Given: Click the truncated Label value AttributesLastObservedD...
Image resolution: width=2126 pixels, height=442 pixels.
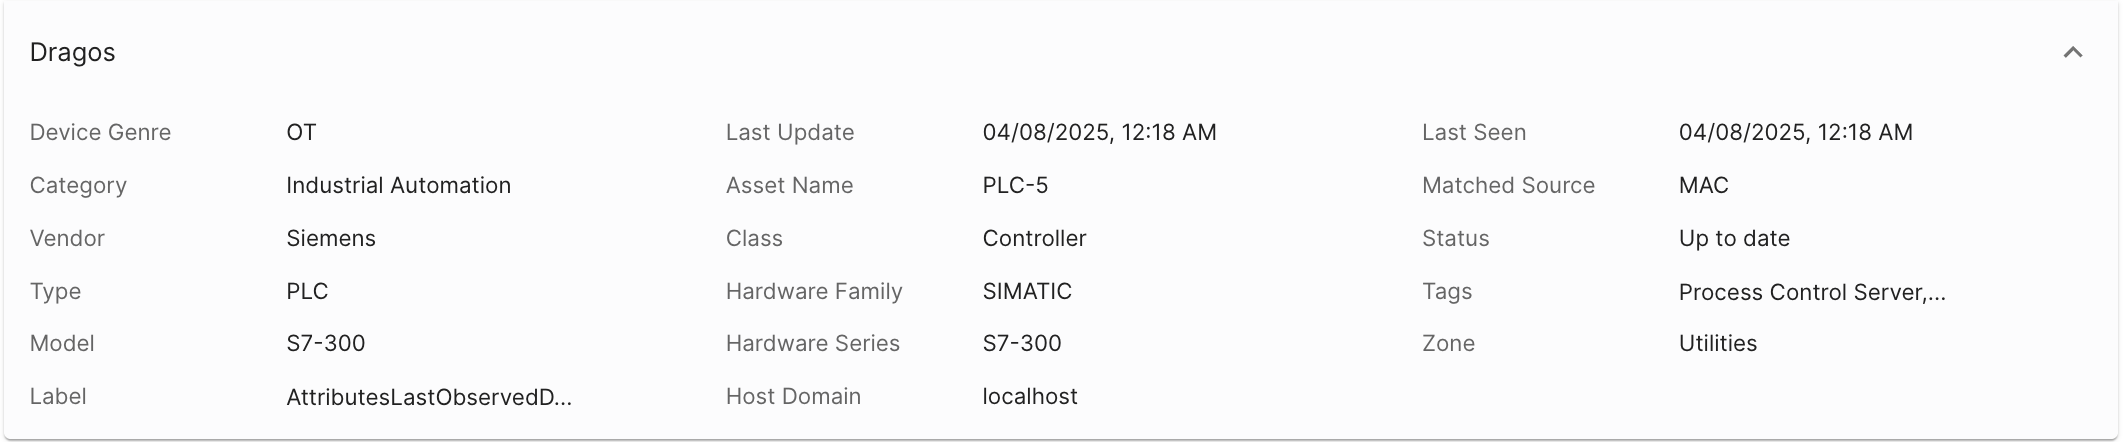Looking at the screenshot, I should click(428, 397).
